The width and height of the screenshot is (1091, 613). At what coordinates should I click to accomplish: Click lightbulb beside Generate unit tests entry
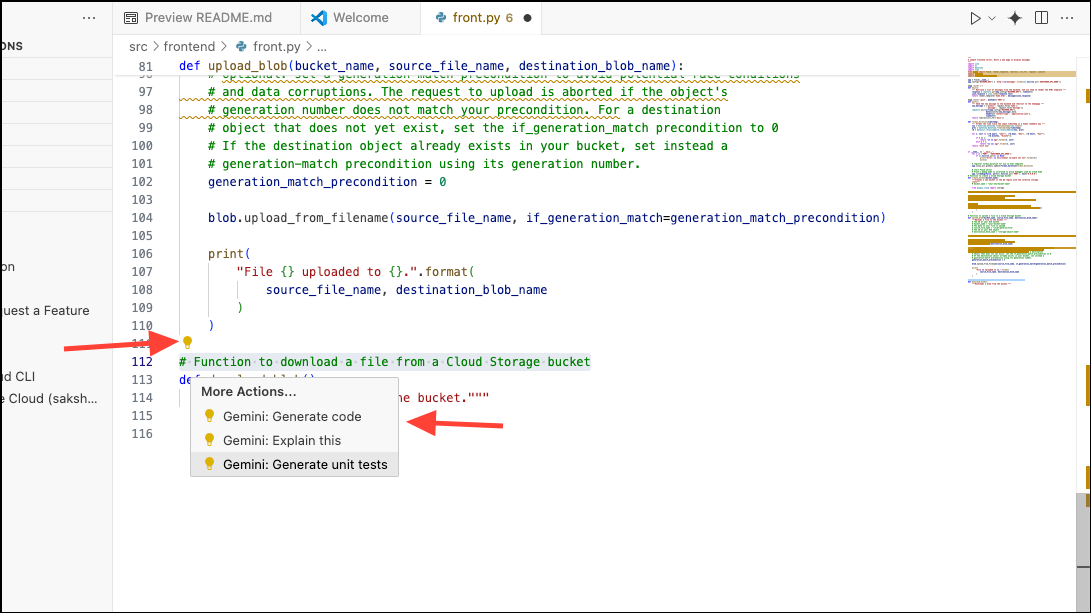tap(209, 463)
